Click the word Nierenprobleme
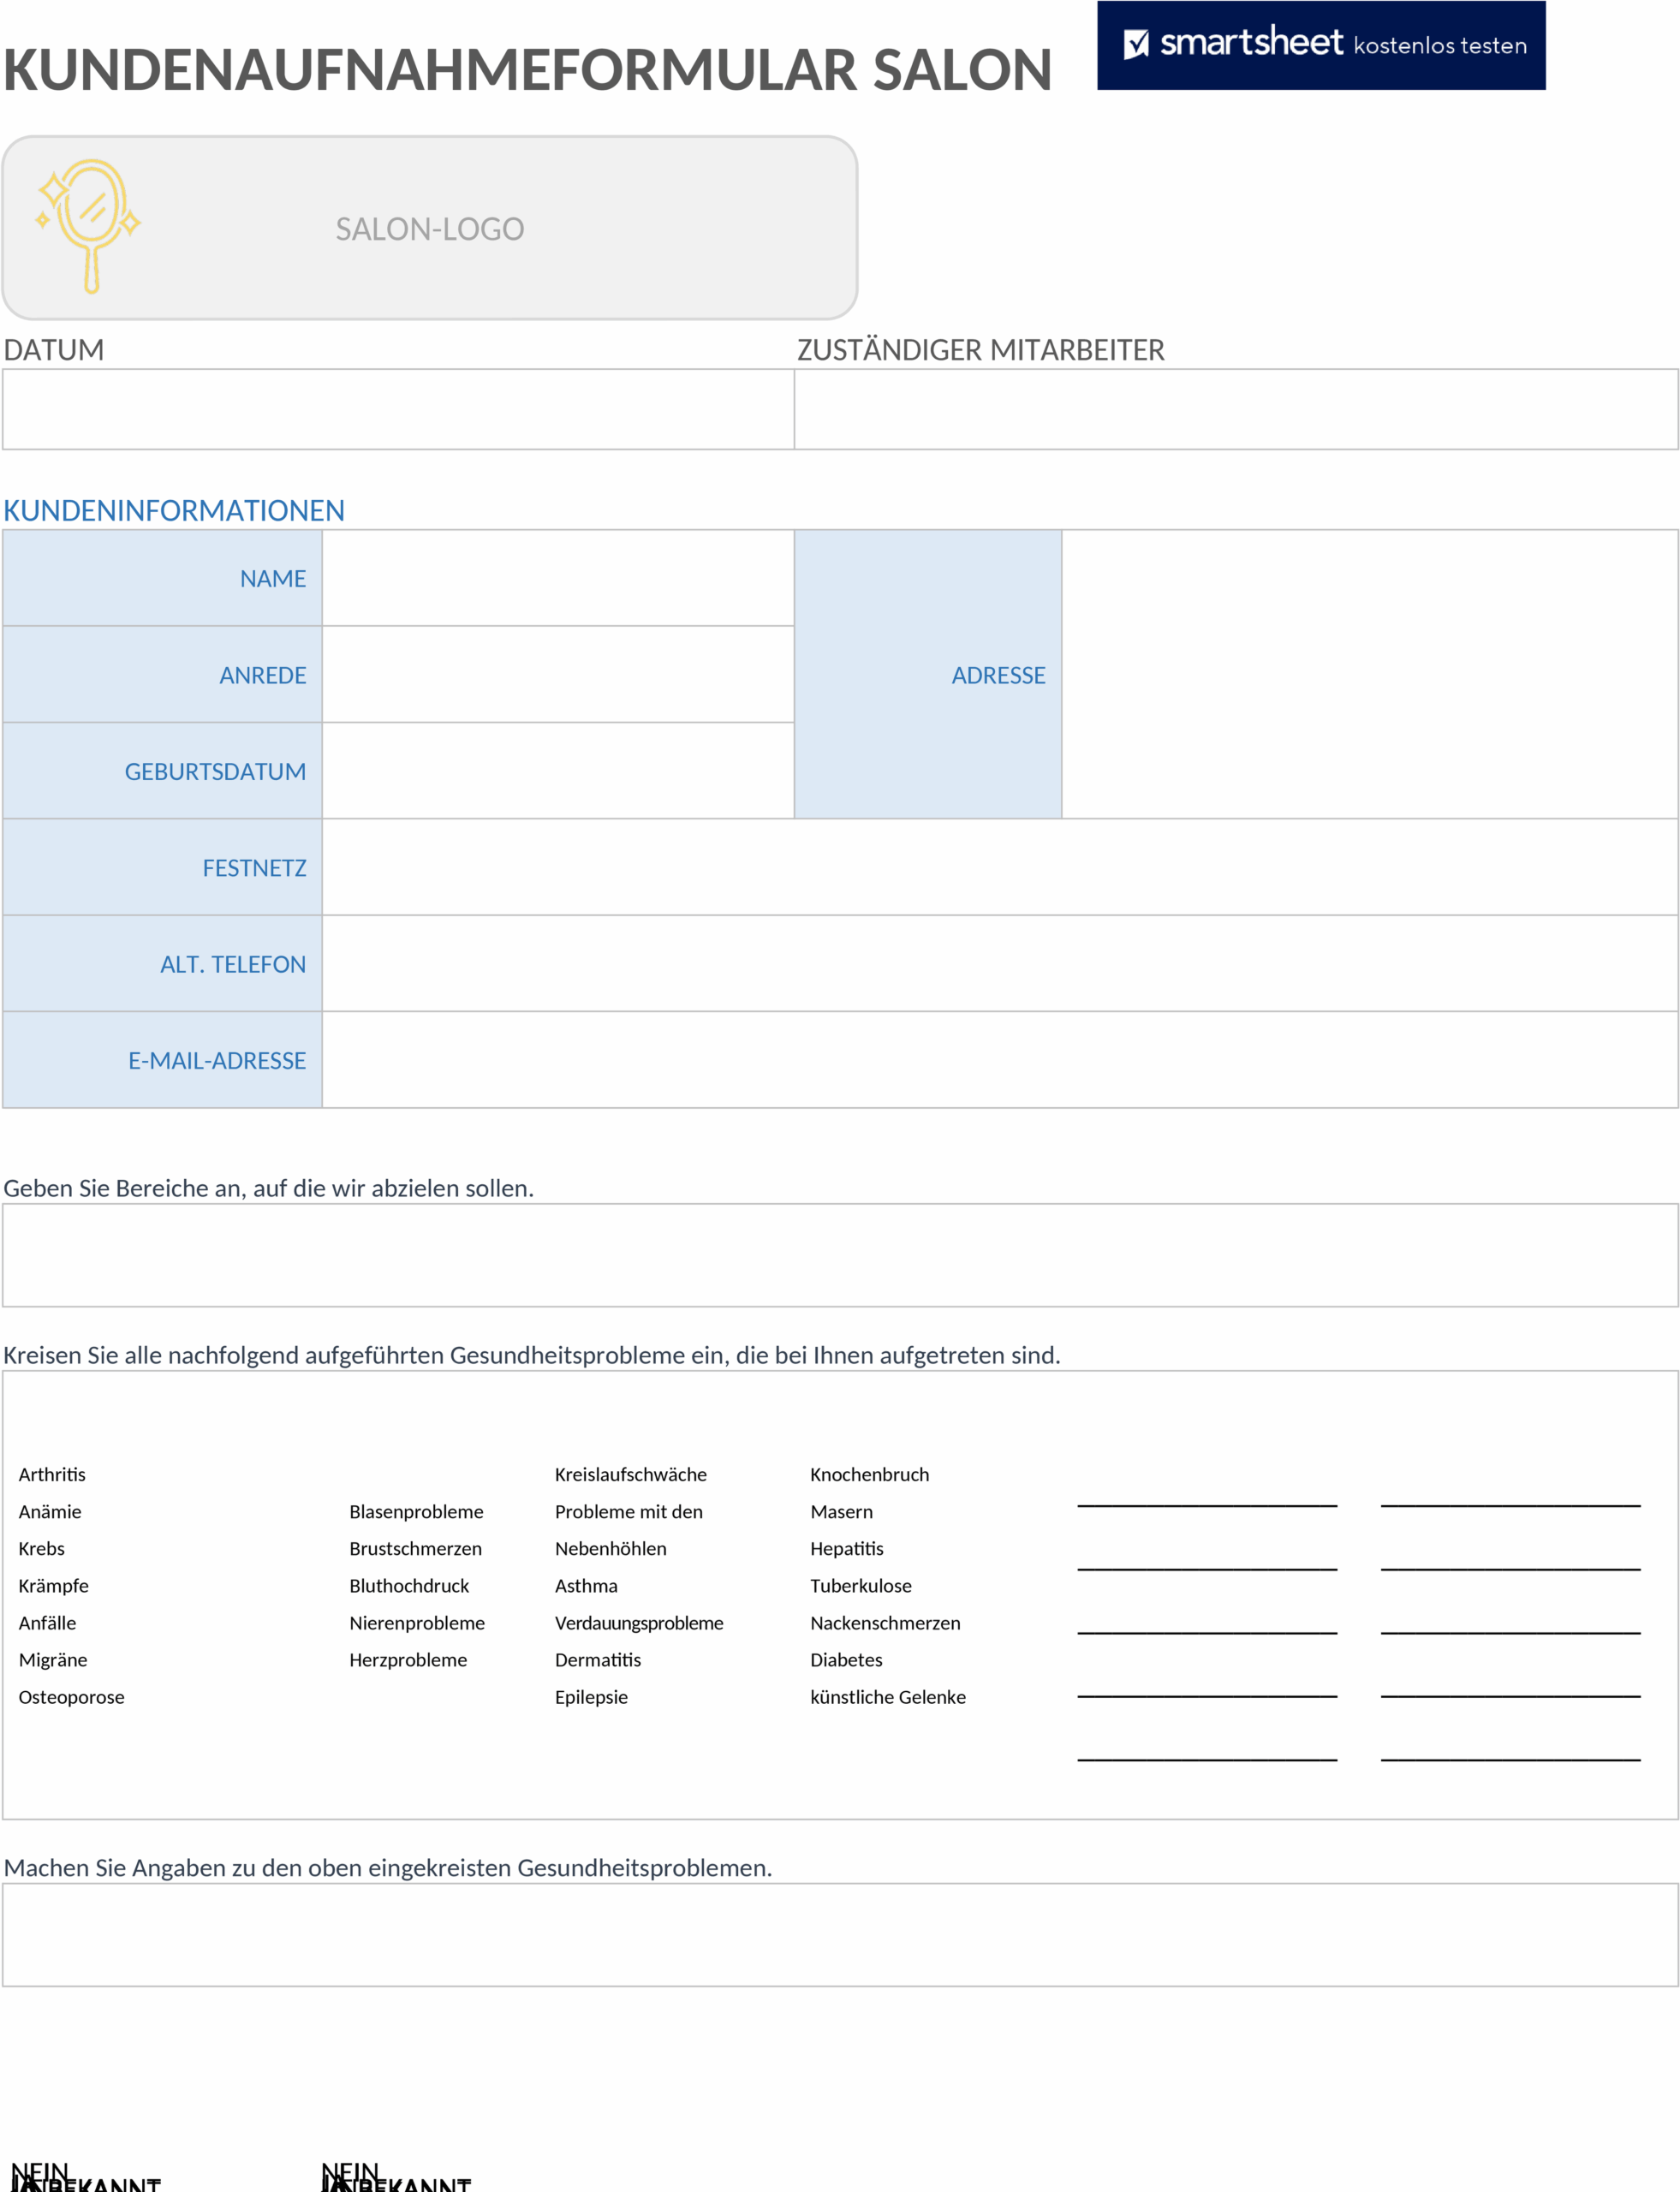This screenshot has height=2192, width=1680. coord(417,1623)
